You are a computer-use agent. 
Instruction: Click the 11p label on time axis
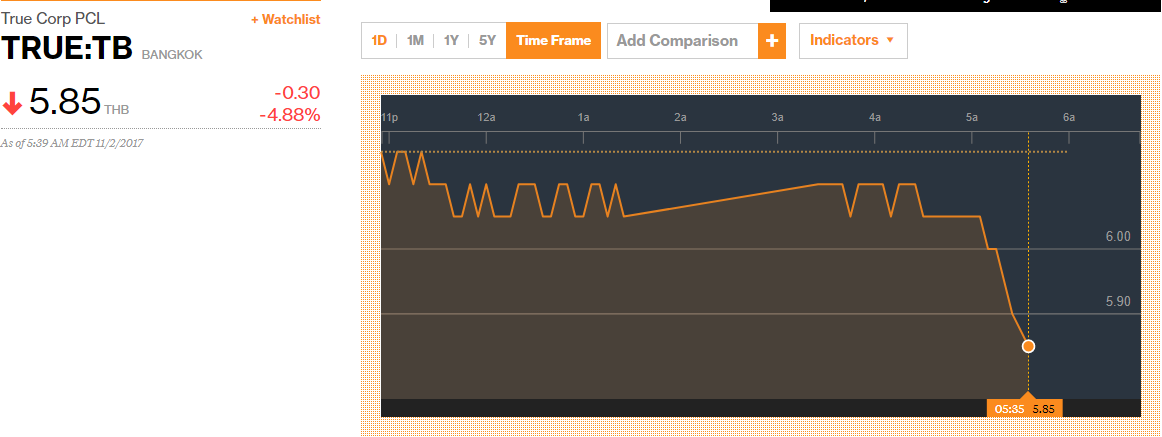click(x=390, y=117)
